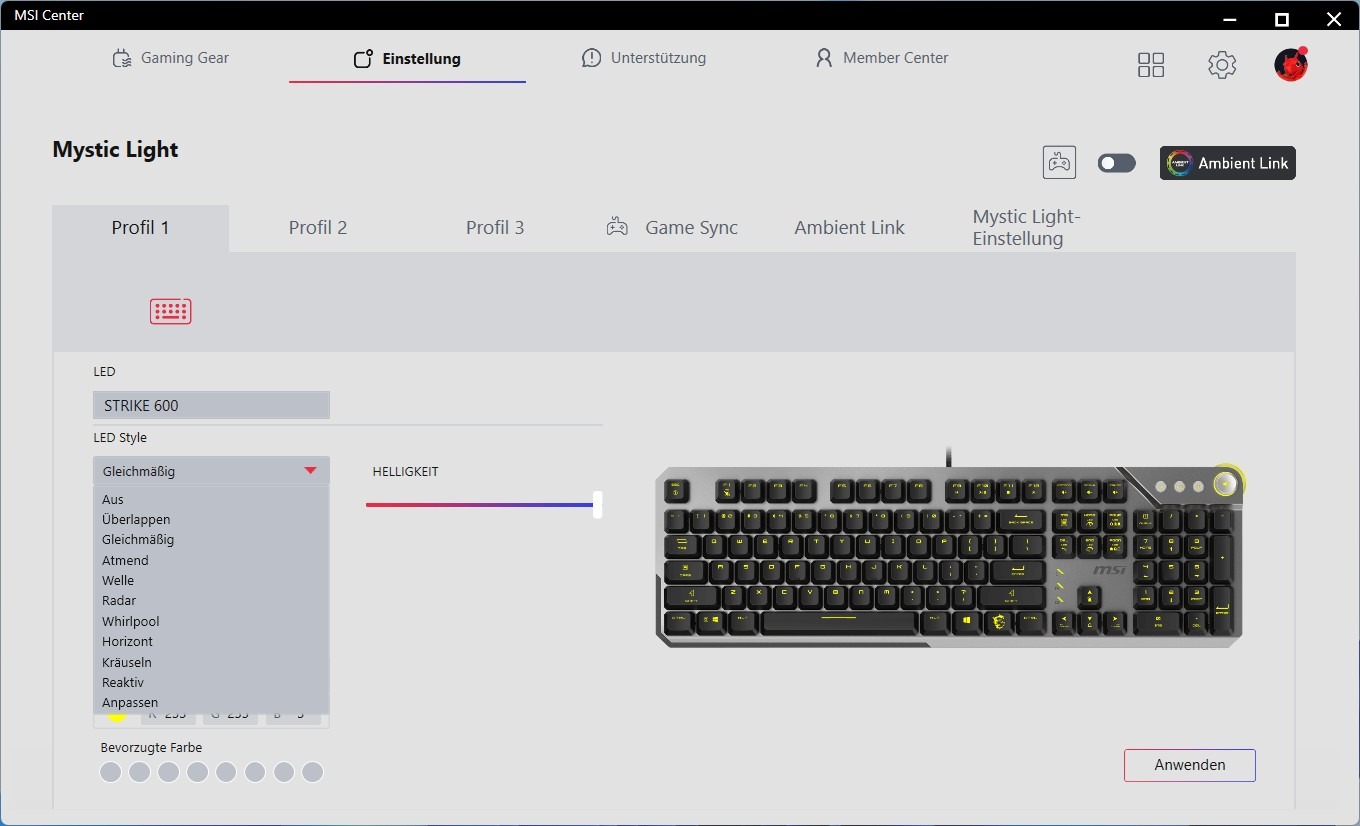Viewport: 1360px width, 826px height.
Task: Open the Mystic Light-Einstellung tab
Action: click(1027, 228)
